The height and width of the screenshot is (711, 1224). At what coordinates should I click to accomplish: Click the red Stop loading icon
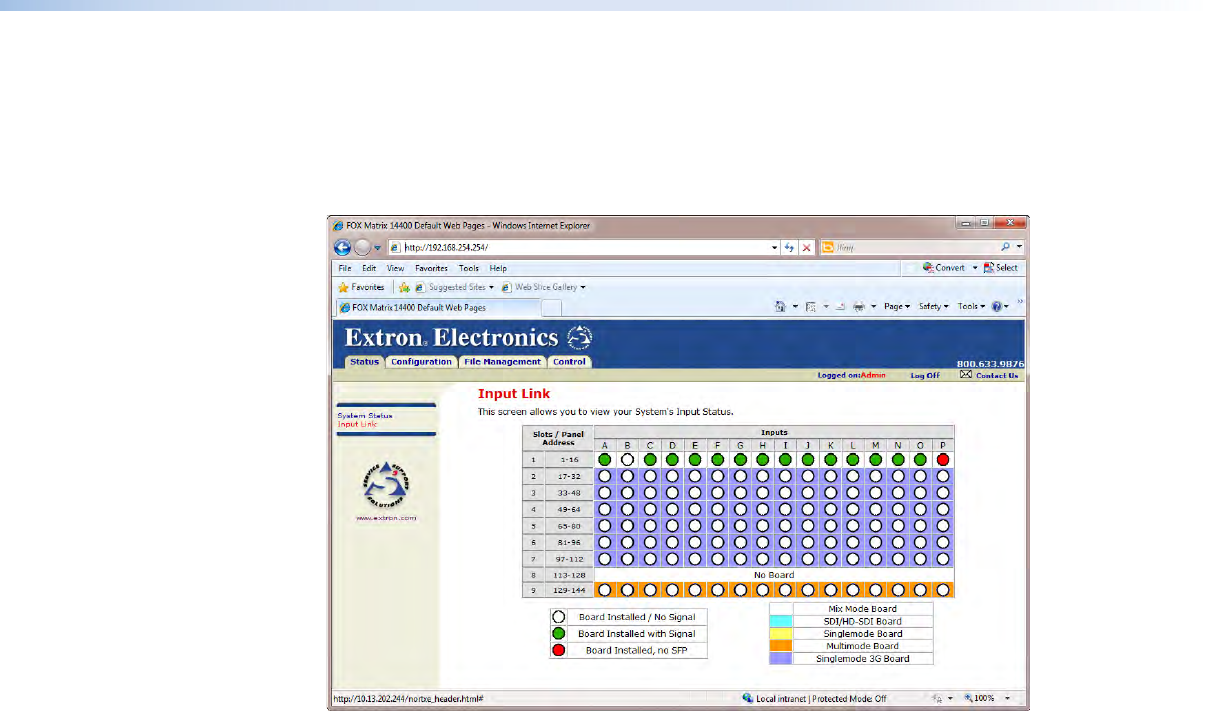(806, 247)
